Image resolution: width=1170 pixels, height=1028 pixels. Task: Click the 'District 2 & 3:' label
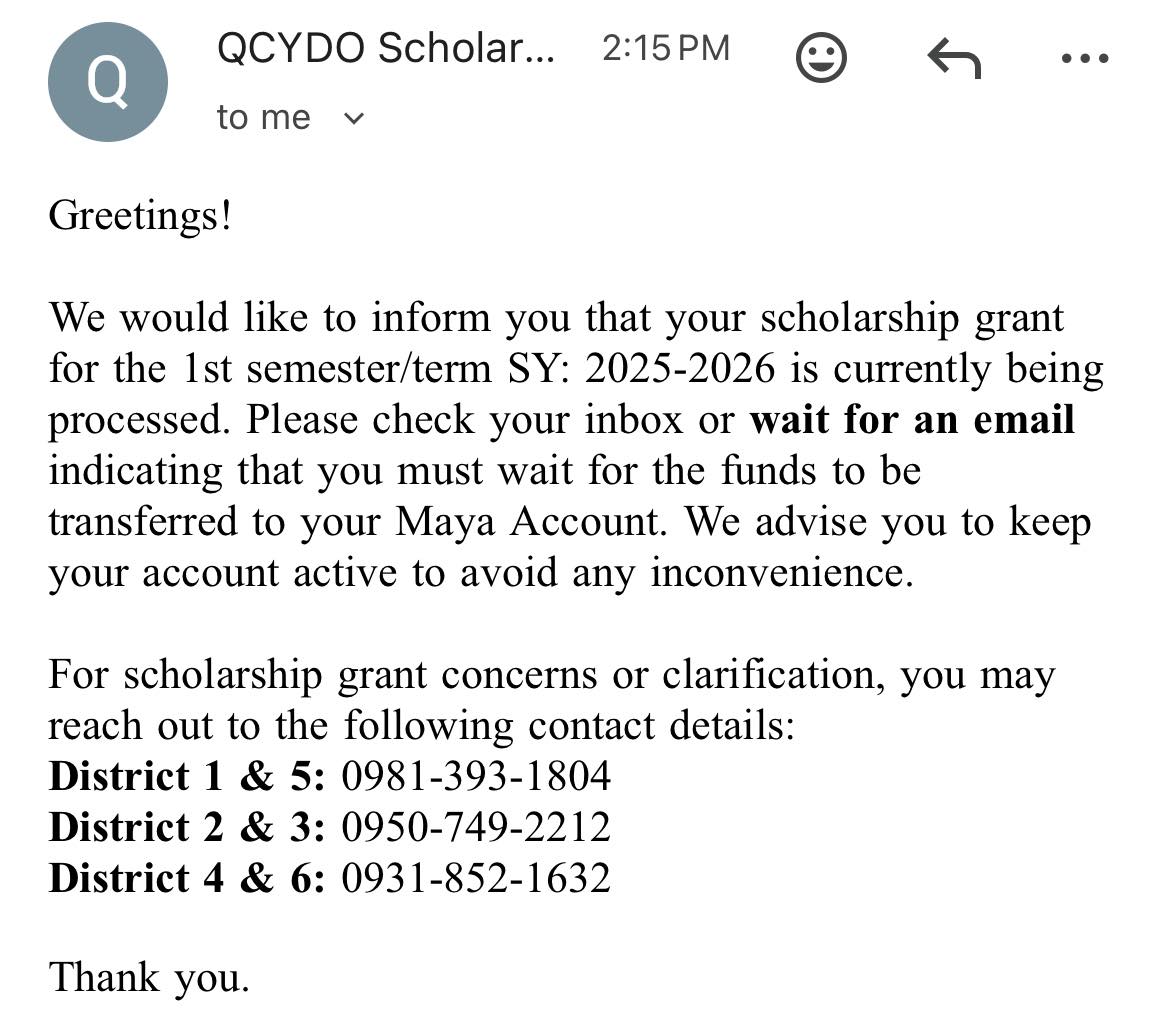pyautogui.click(x=187, y=827)
